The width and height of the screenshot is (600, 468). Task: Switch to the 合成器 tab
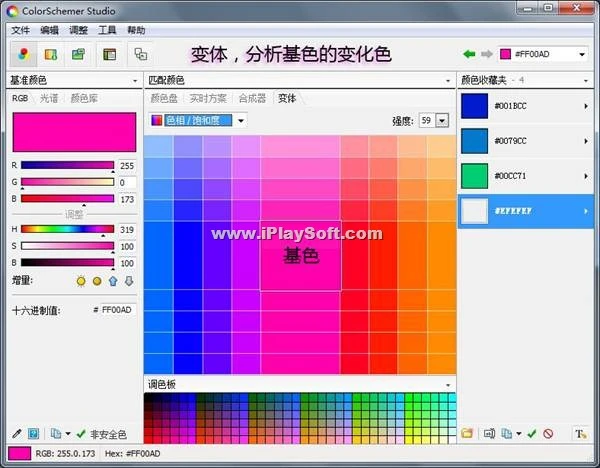252,98
